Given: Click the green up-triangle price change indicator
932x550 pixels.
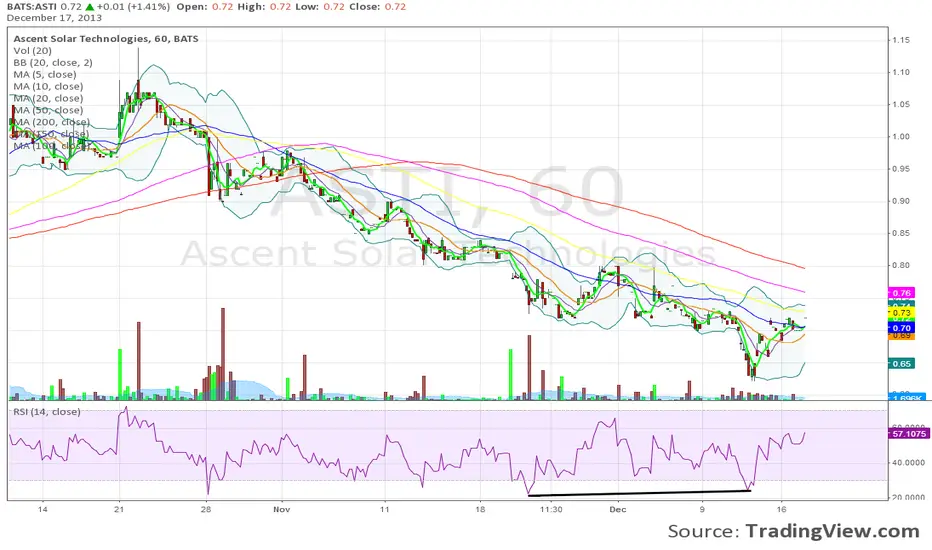Looking at the screenshot, I should pyautogui.click(x=89, y=7).
